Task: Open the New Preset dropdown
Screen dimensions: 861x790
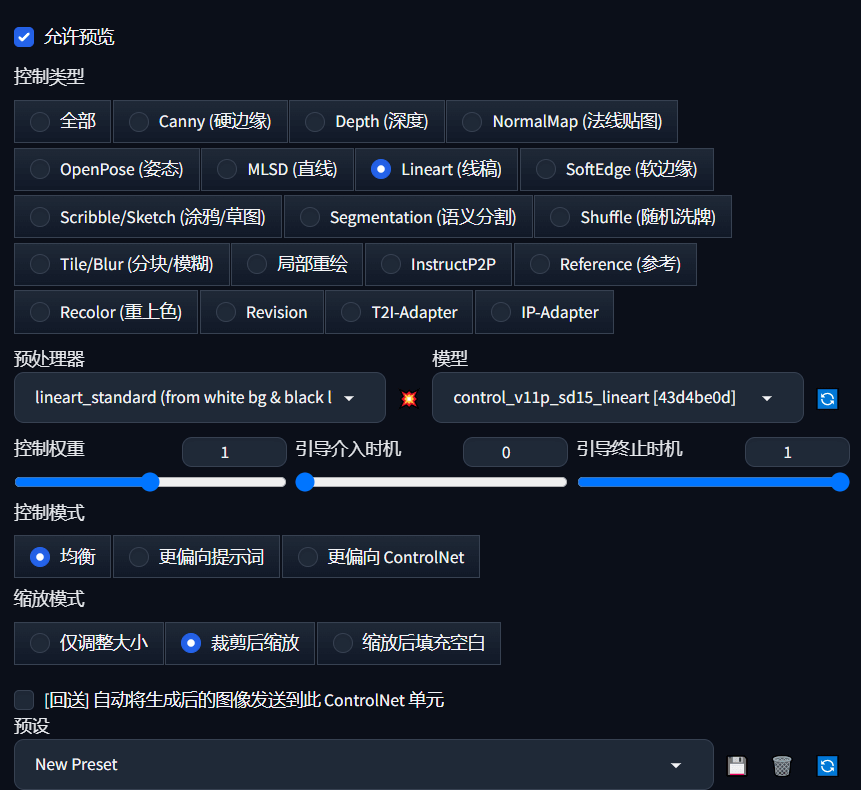Action: (363, 765)
